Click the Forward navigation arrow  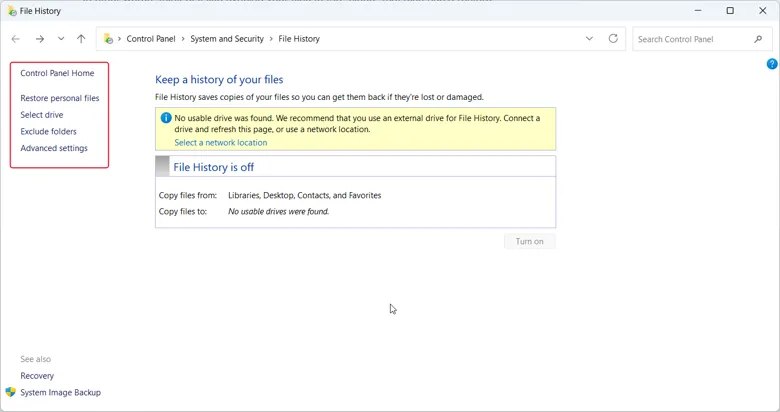[40, 39]
